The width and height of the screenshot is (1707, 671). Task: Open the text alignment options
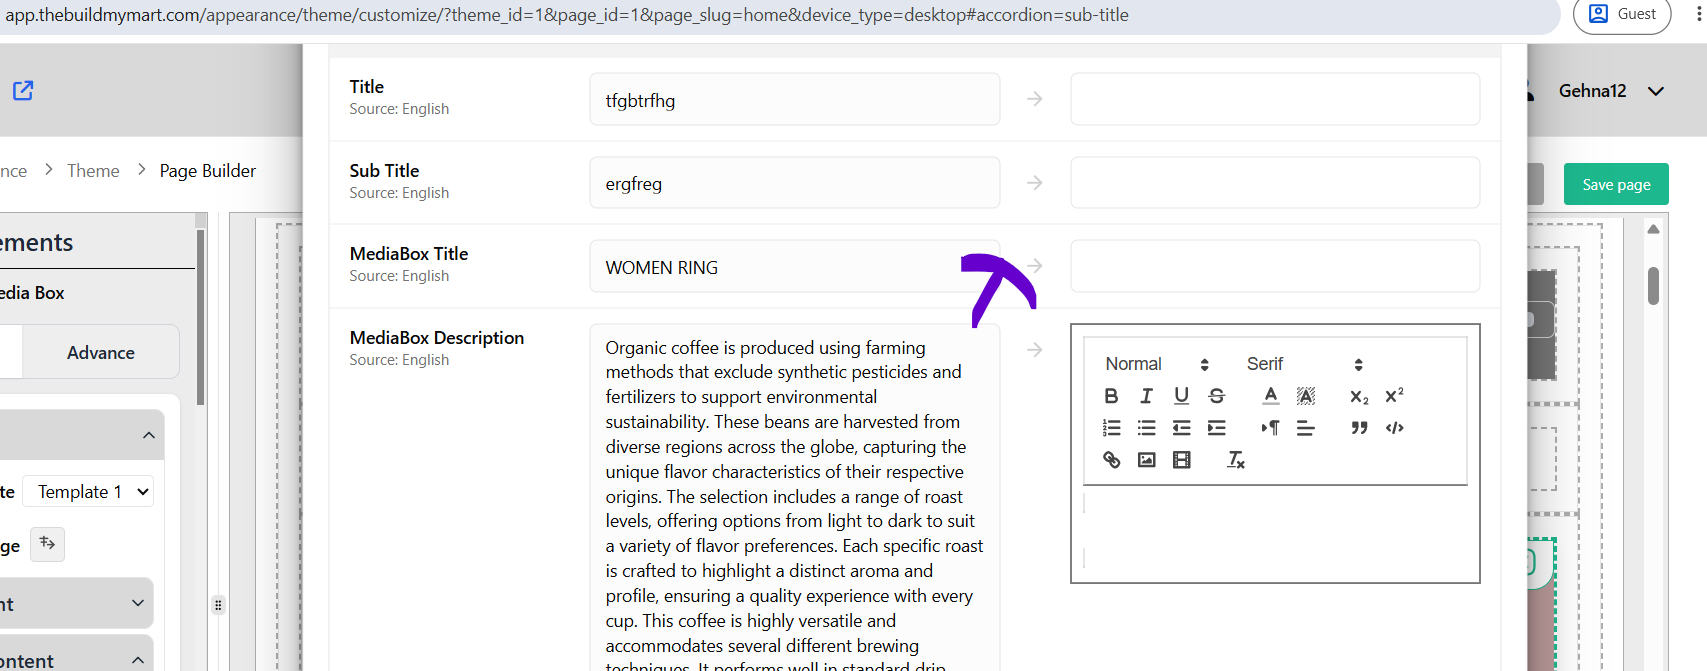pos(1305,428)
